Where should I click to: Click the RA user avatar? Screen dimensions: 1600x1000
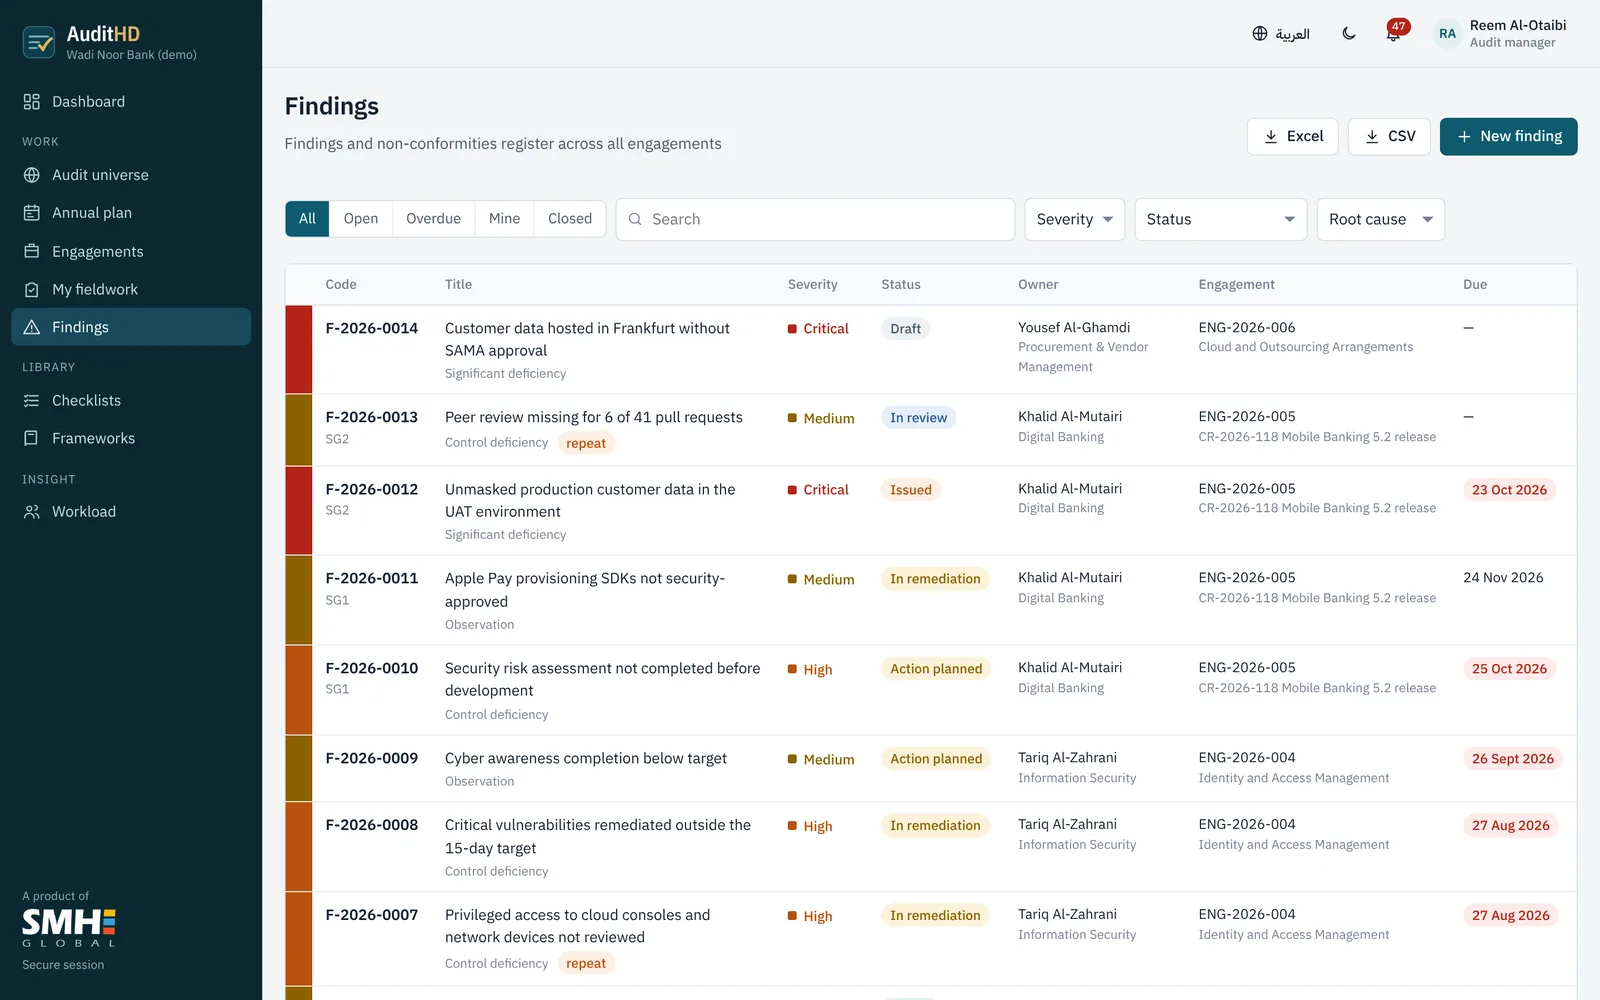coord(1447,34)
